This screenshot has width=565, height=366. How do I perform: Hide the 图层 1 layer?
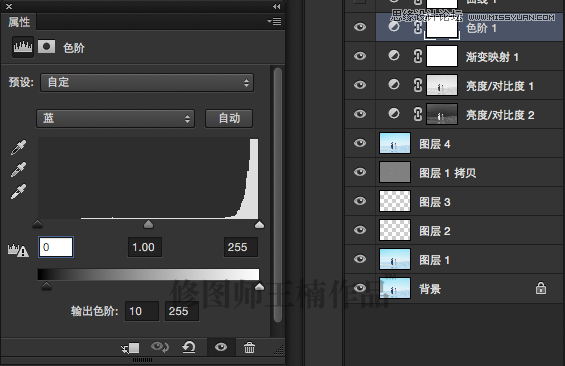(360, 259)
